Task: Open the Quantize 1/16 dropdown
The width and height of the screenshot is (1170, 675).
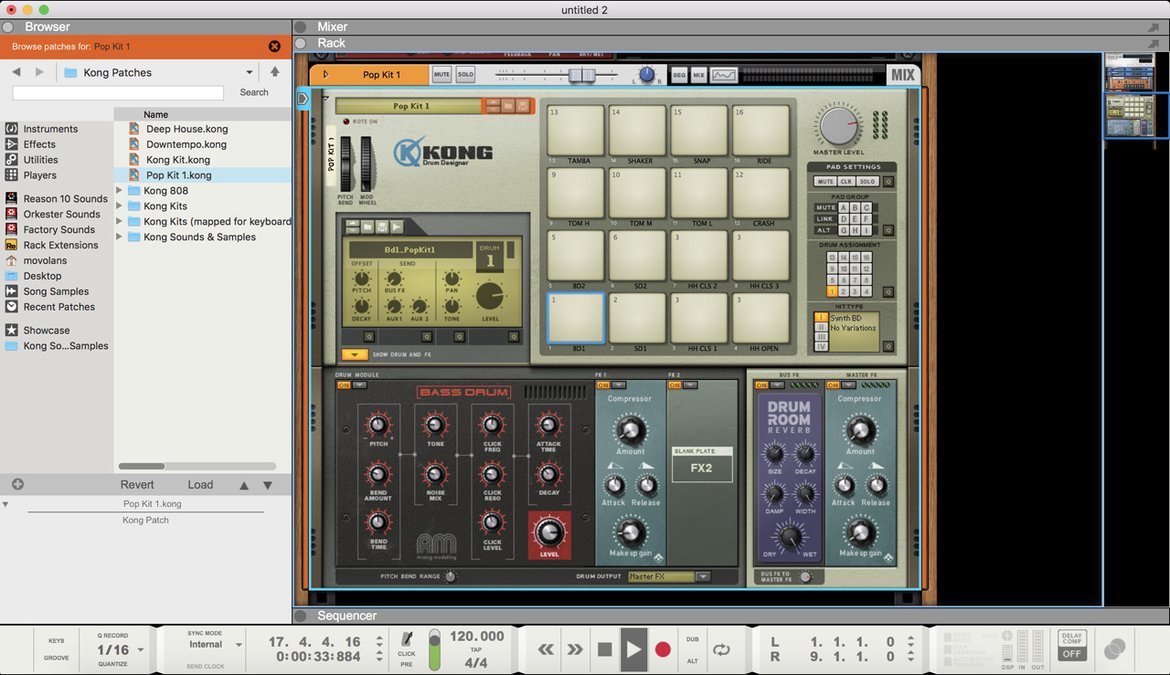Action: [140, 650]
